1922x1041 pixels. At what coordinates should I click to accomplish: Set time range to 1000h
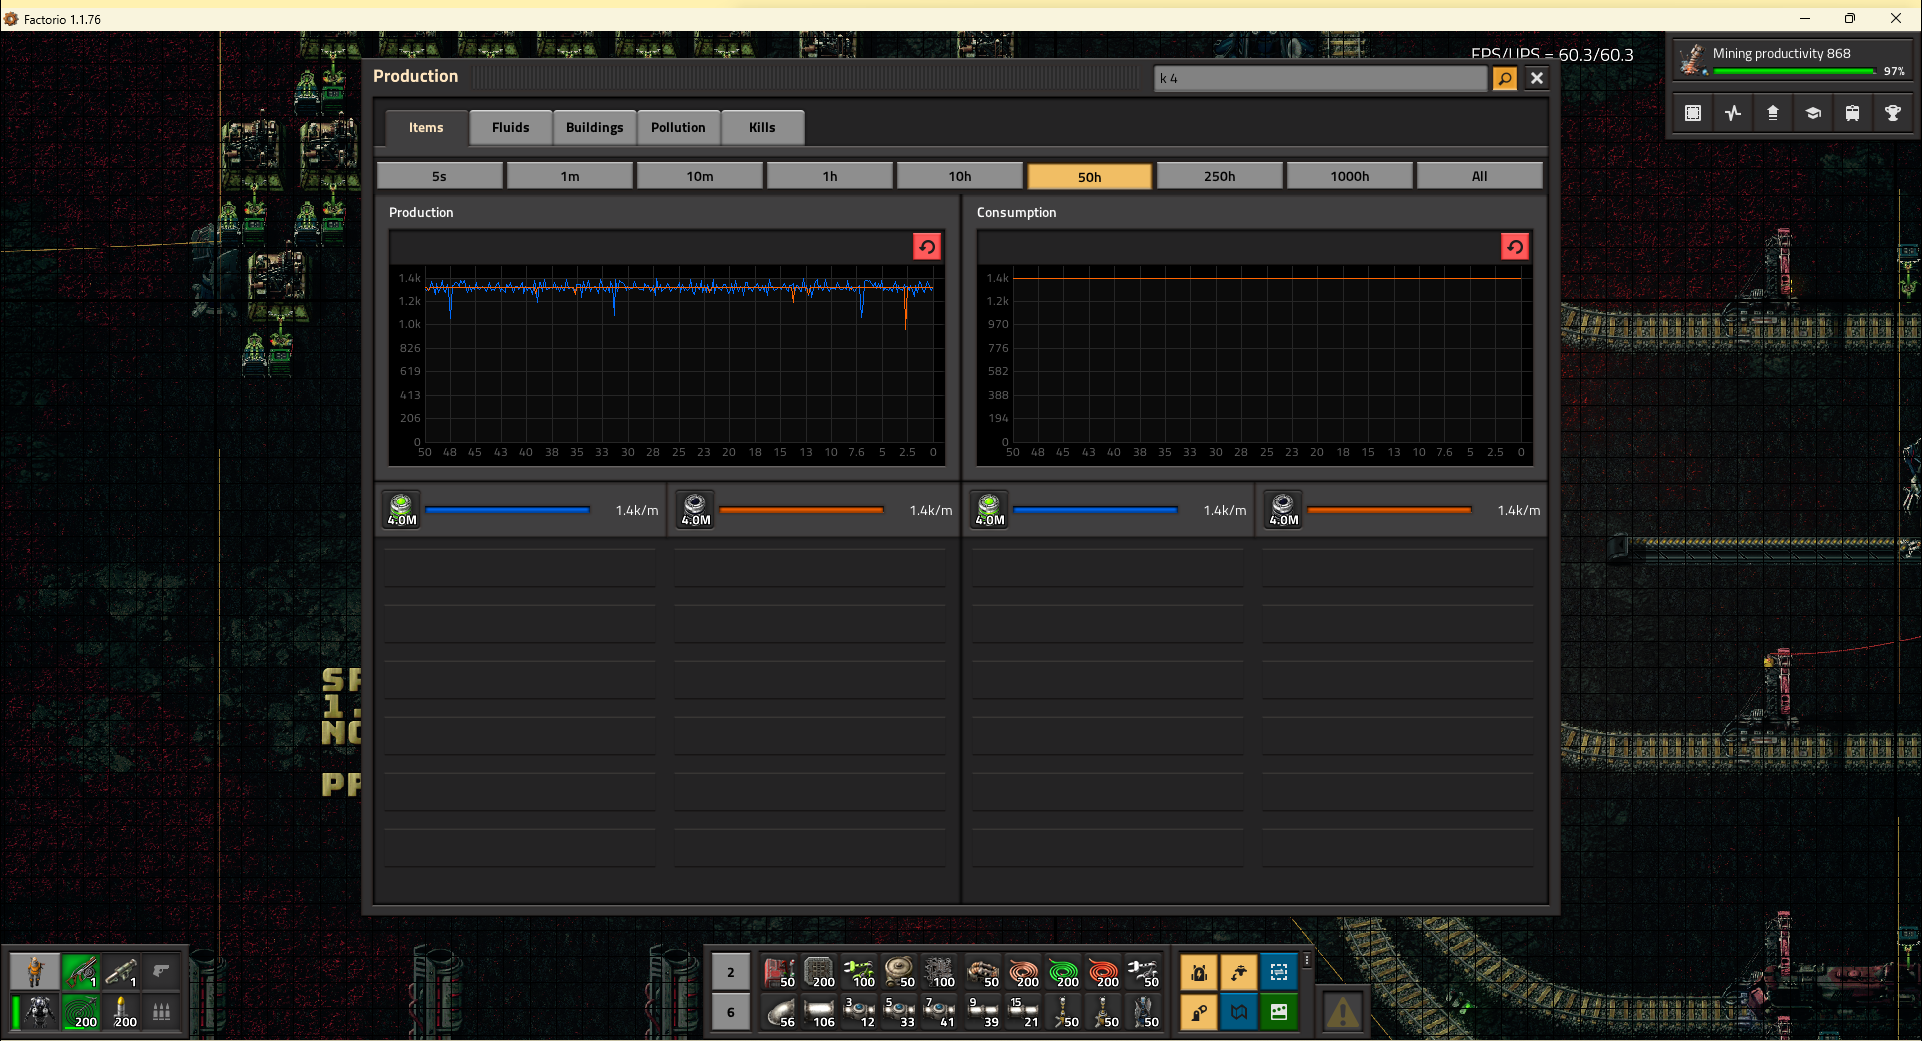(x=1350, y=176)
